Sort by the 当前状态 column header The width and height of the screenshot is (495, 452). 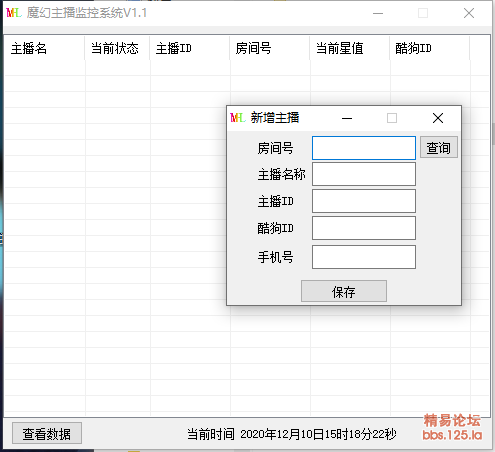coord(117,48)
